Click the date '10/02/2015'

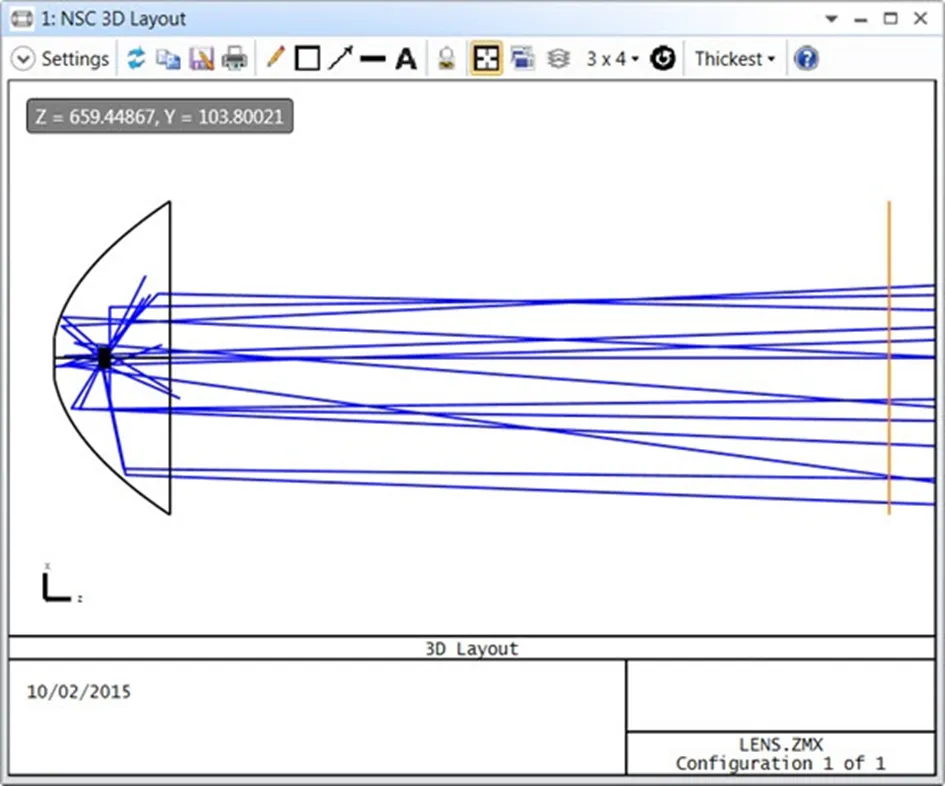(x=79, y=691)
